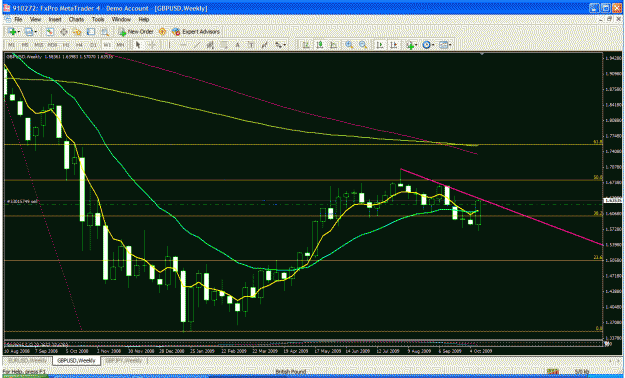Click the chart shift triangle marker at top

(483, 55)
